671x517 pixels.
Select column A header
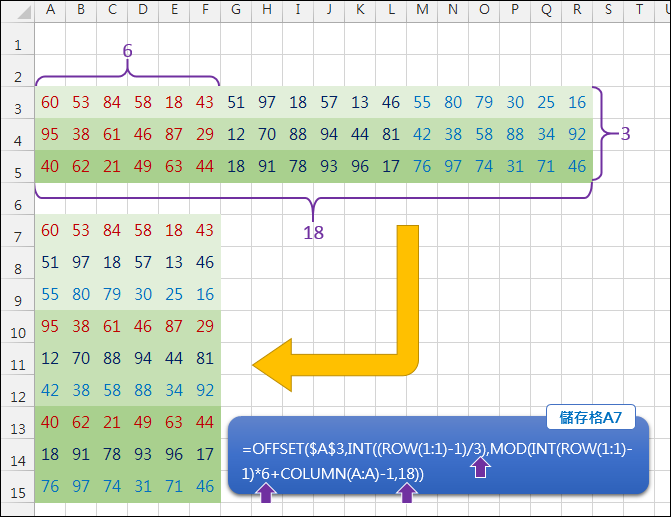click(x=50, y=10)
